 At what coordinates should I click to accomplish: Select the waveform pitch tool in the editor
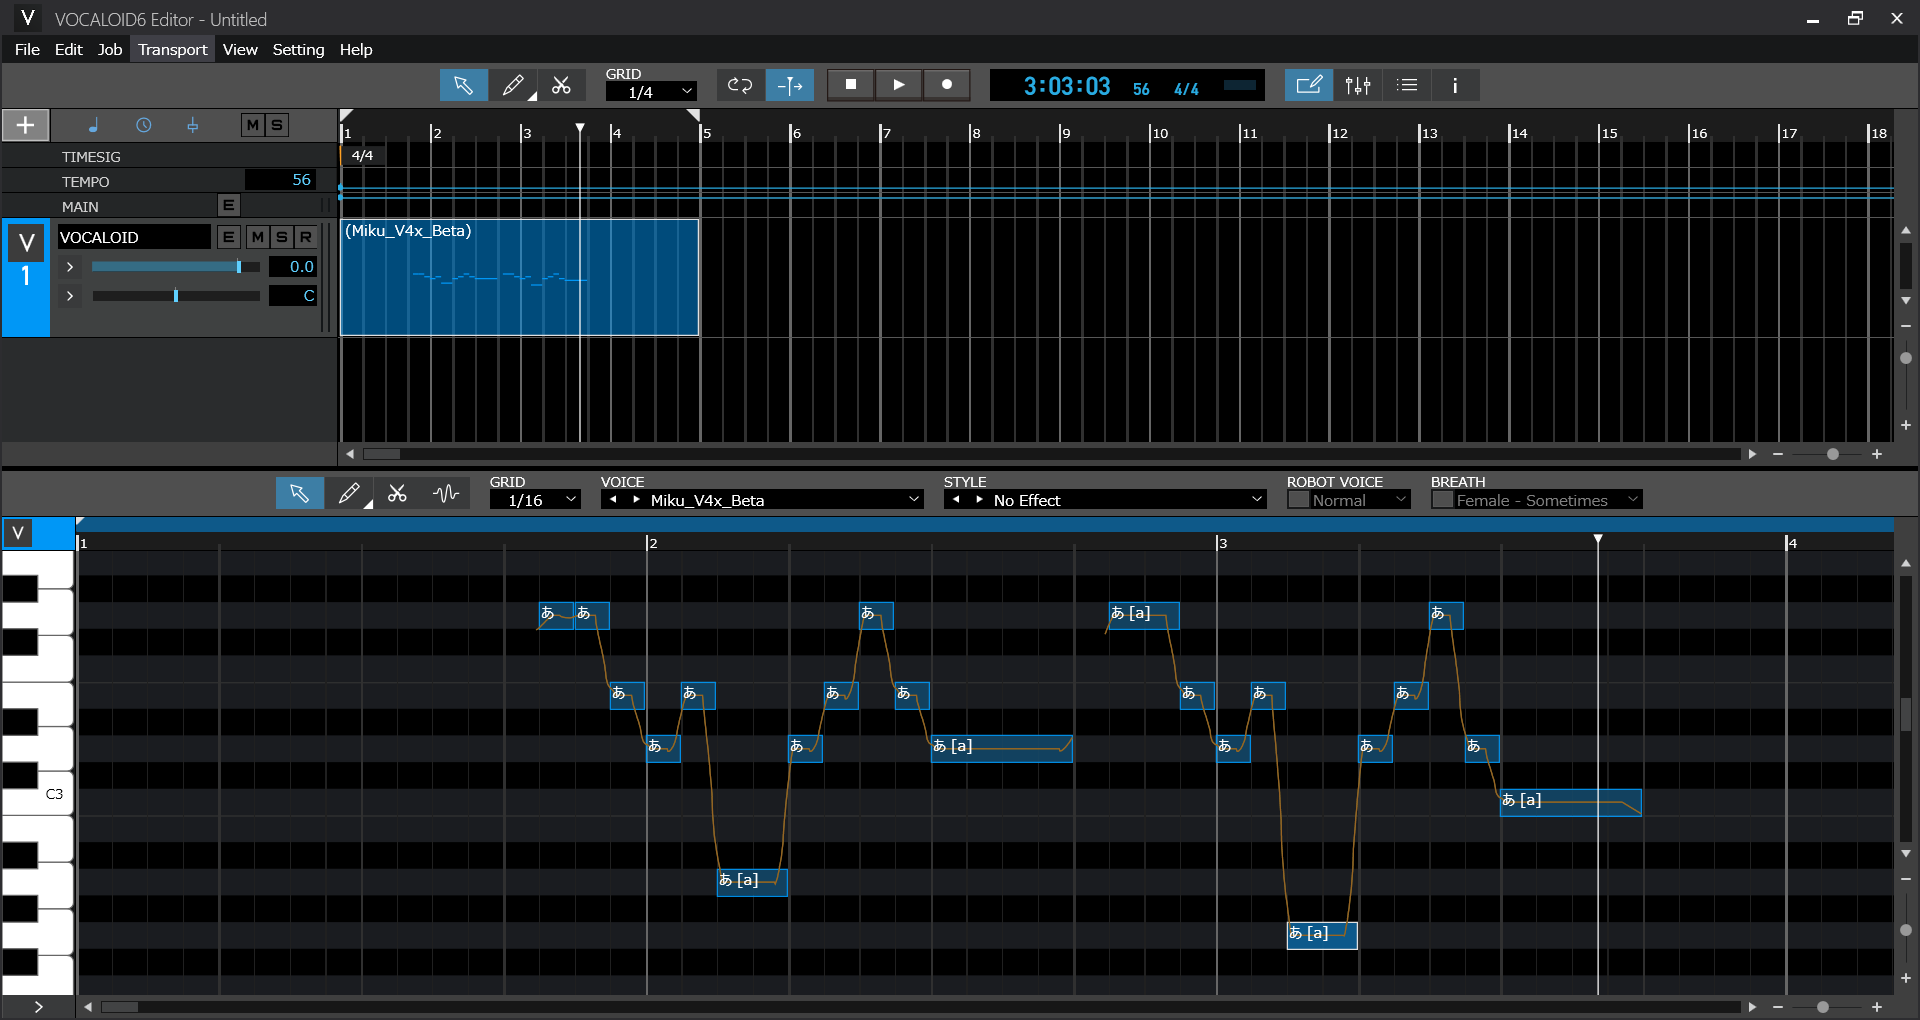point(446,493)
